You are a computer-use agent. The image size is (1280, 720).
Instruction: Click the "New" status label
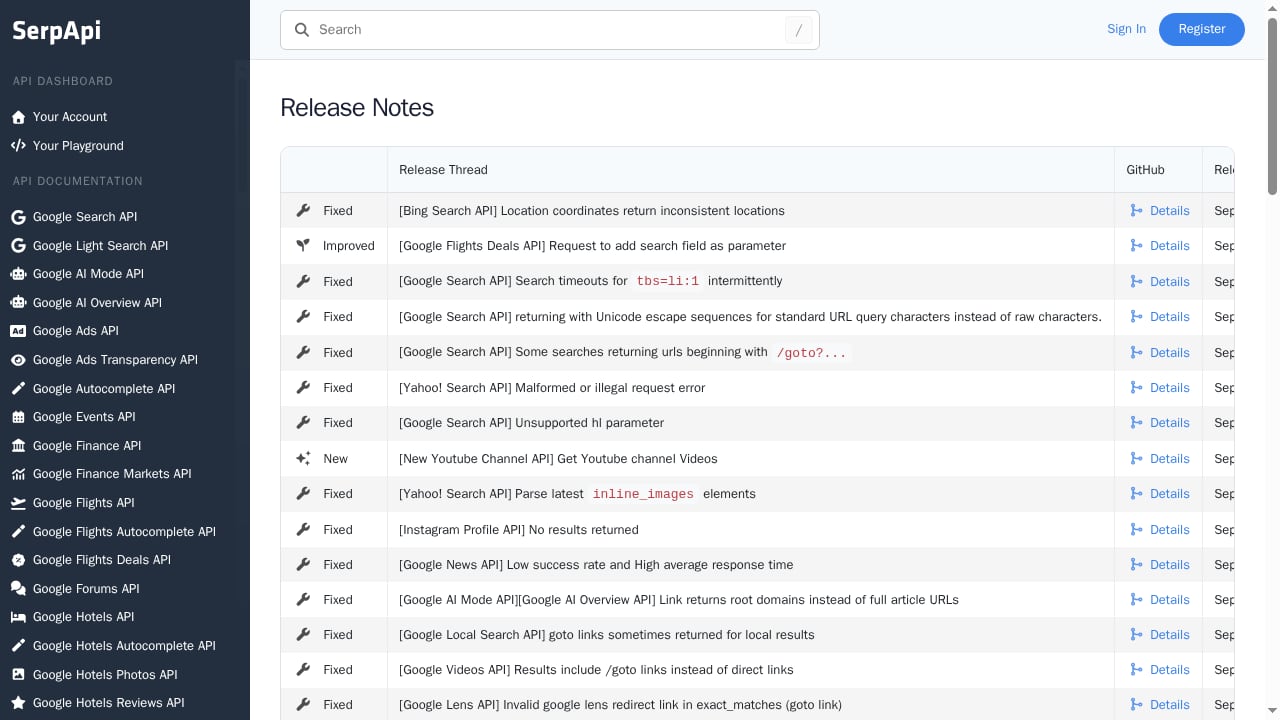tap(336, 459)
